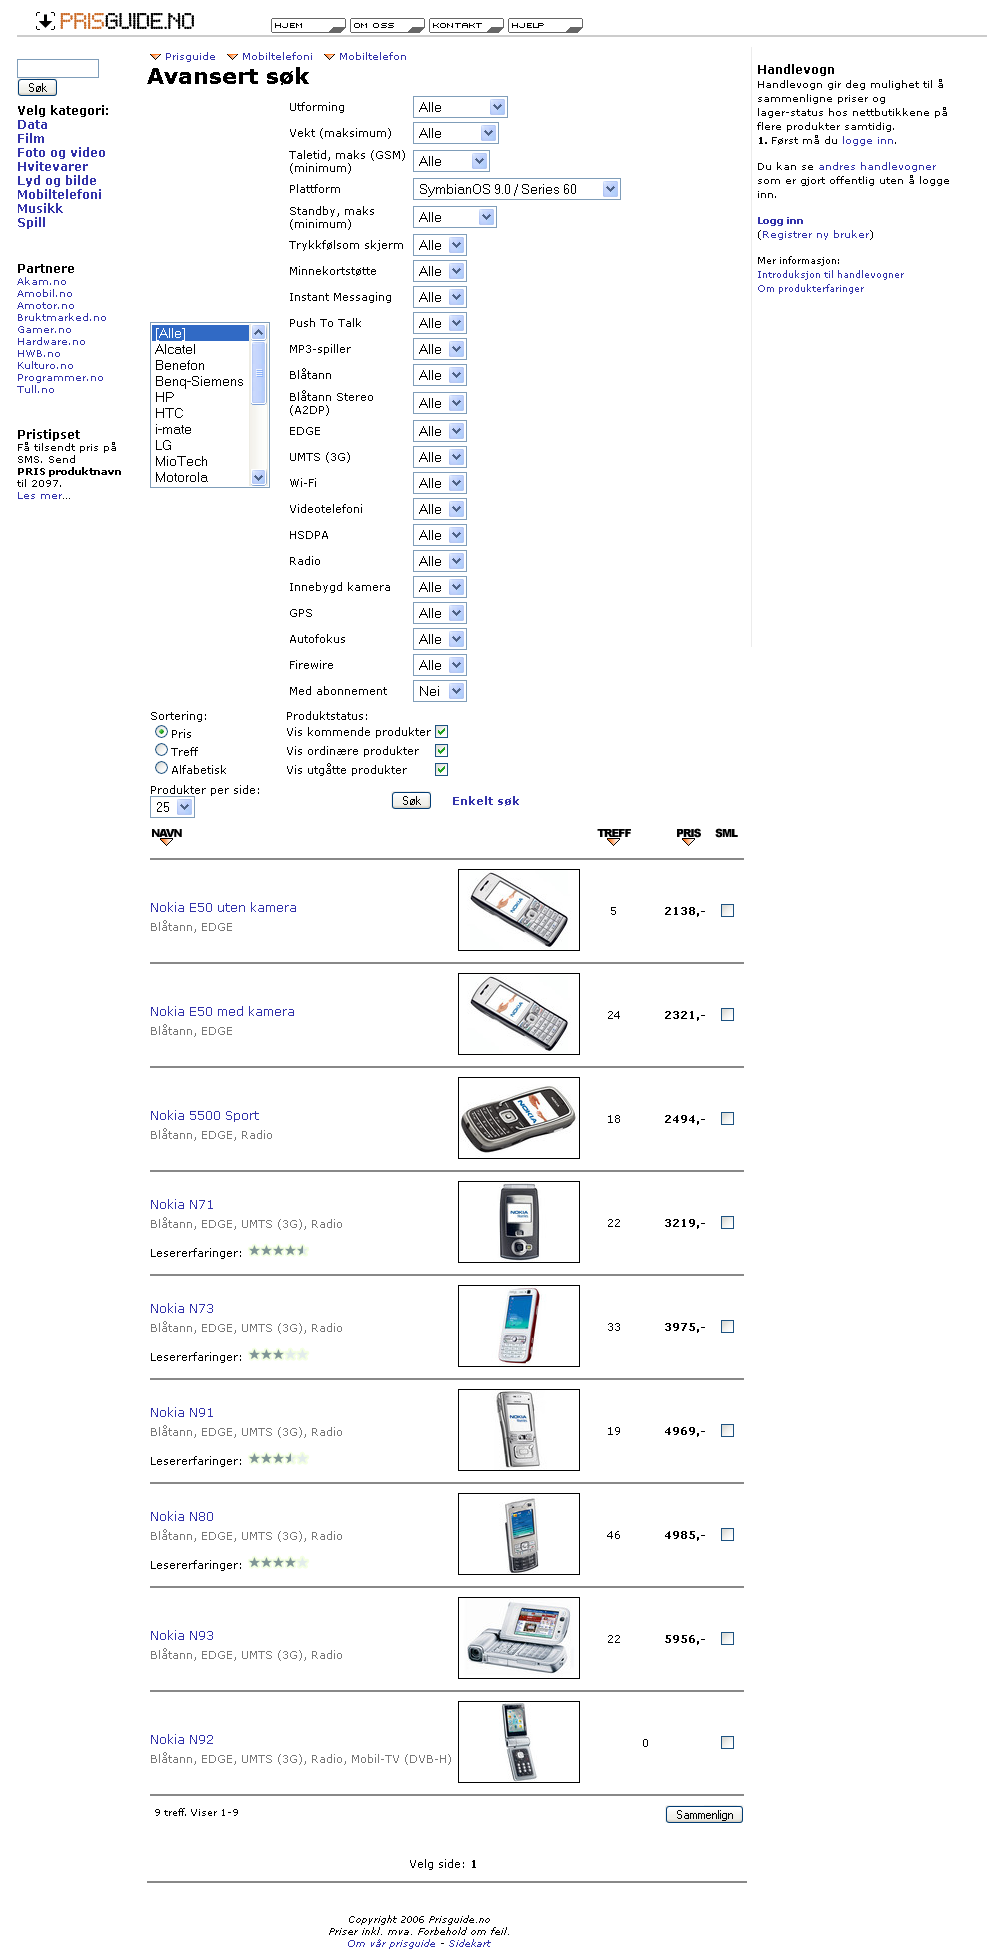Select Treff sorting radio button
The width and height of the screenshot is (1005, 1954).
click(161, 750)
